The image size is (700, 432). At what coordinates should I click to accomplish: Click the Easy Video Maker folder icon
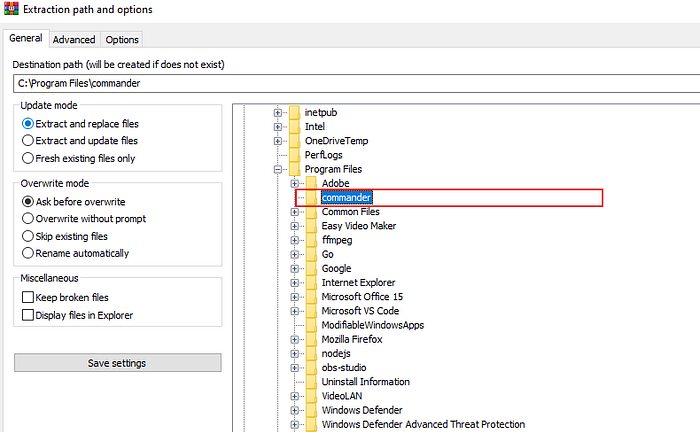(x=312, y=226)
